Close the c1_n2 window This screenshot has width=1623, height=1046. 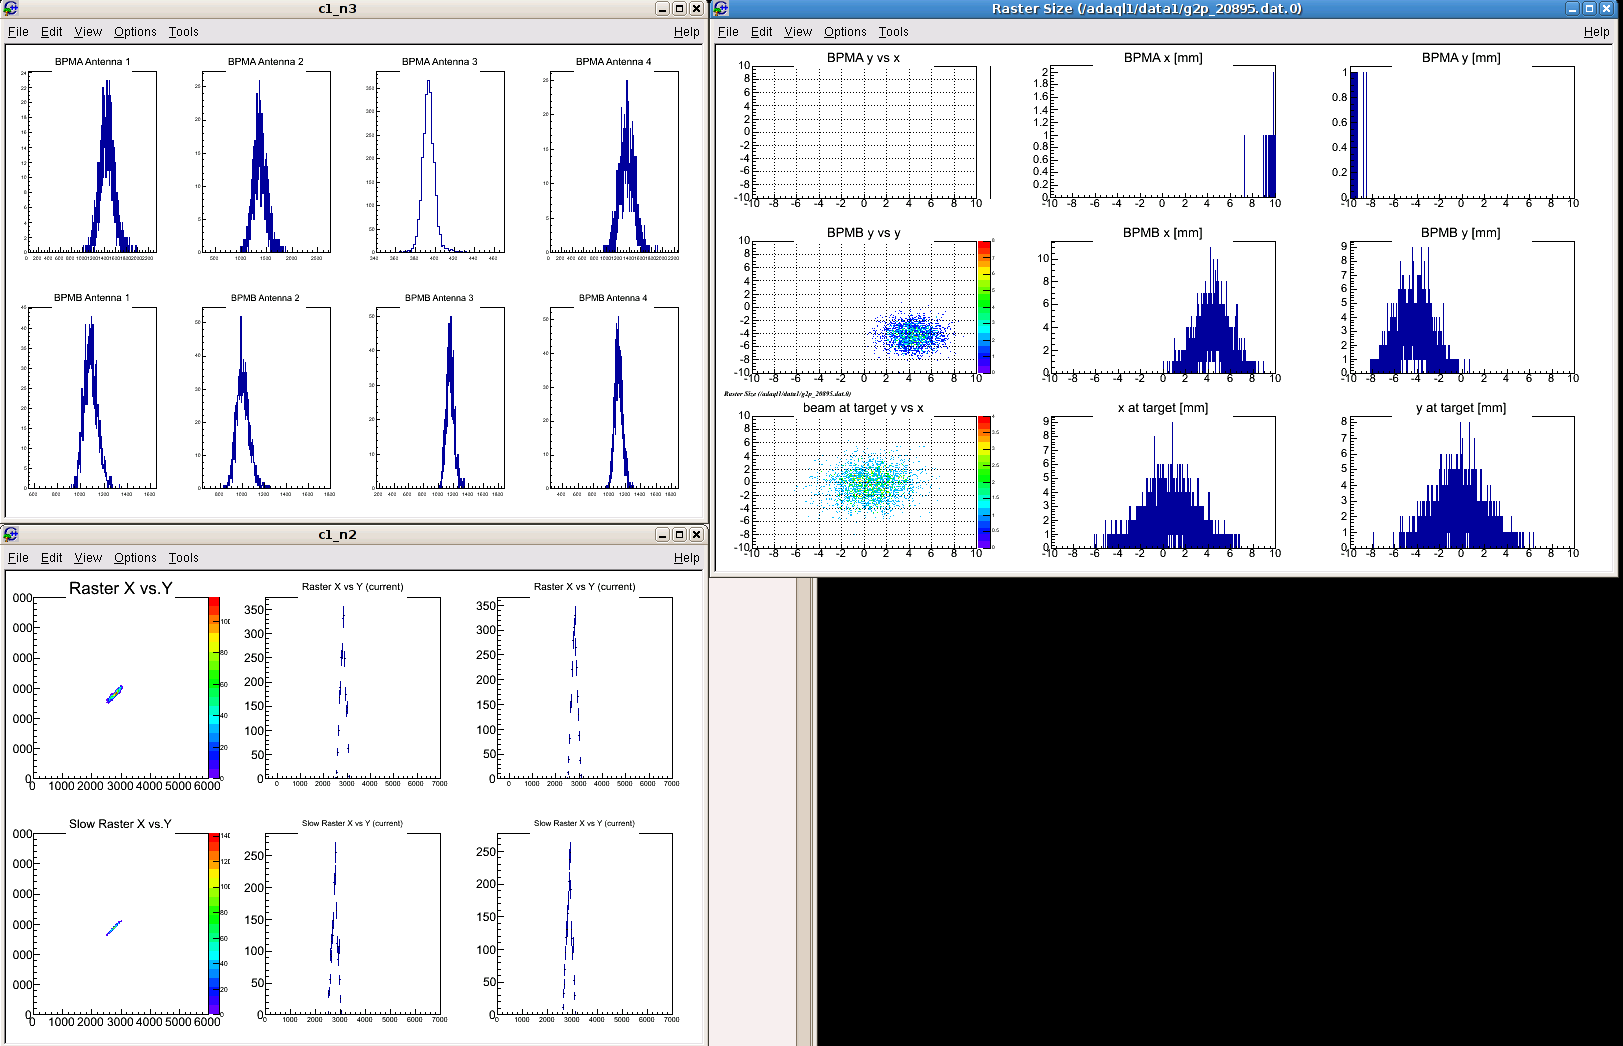[696, 534]
